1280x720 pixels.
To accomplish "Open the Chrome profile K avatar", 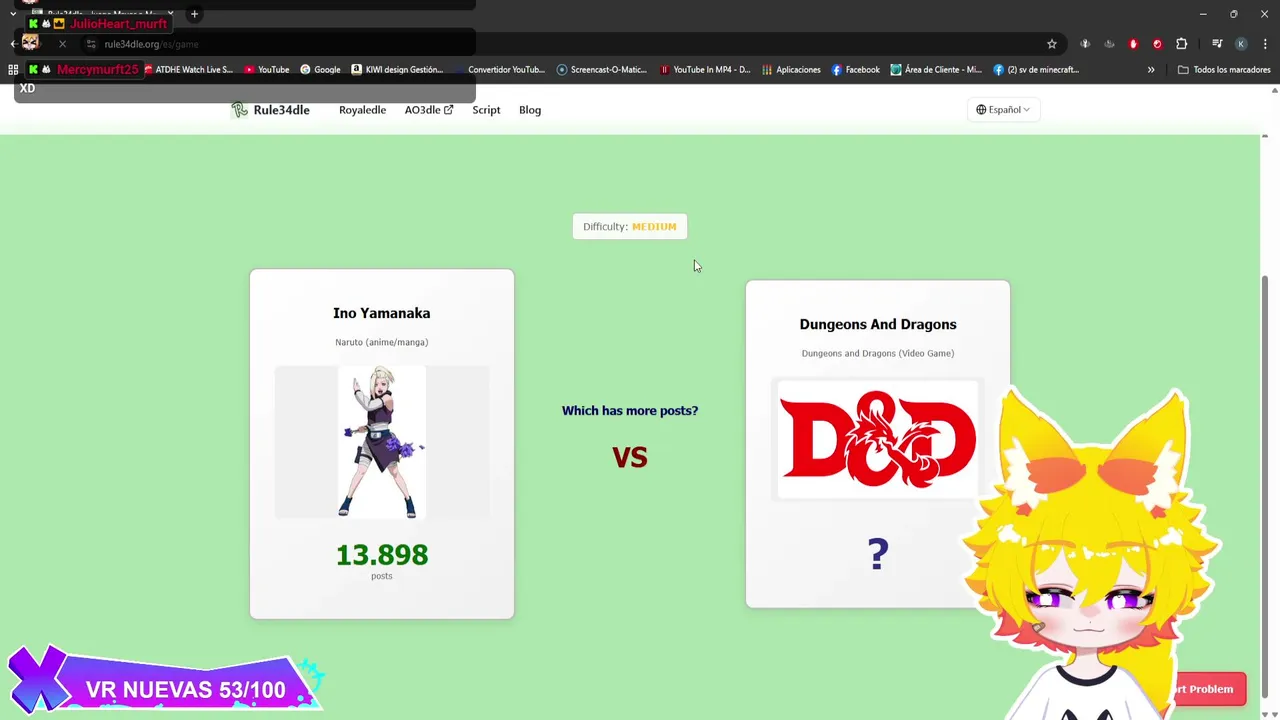I will tap(1241, 44).
